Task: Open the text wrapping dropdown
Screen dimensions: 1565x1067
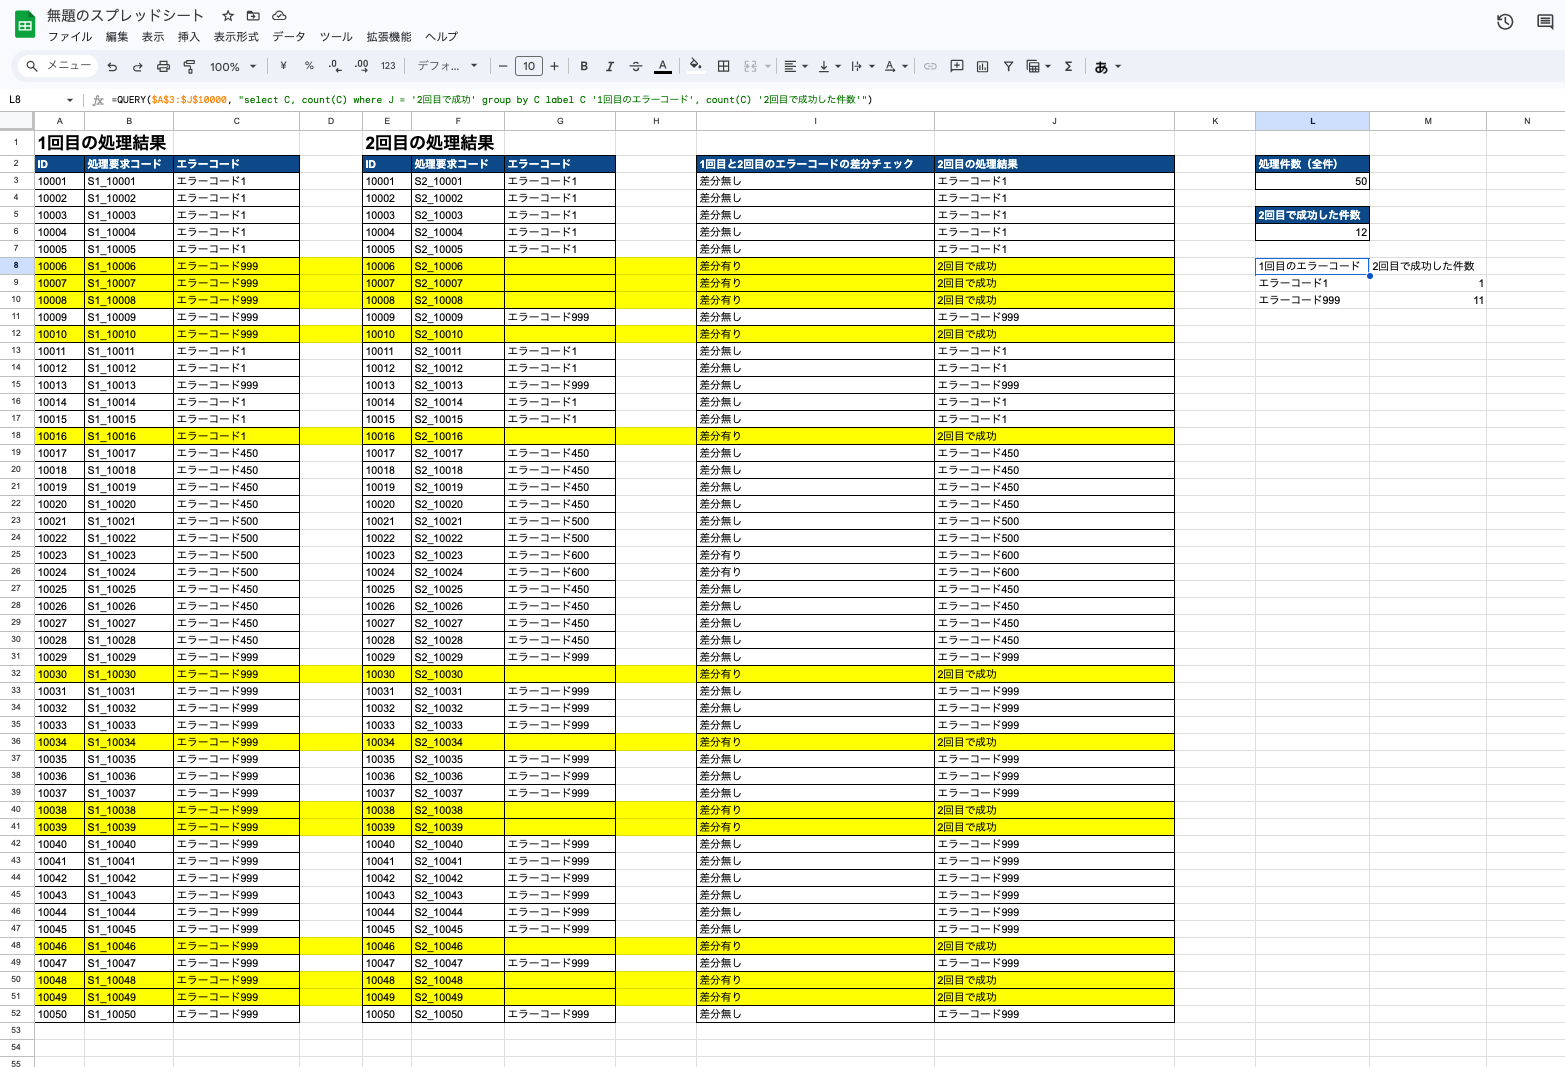Action: (863, 66)
